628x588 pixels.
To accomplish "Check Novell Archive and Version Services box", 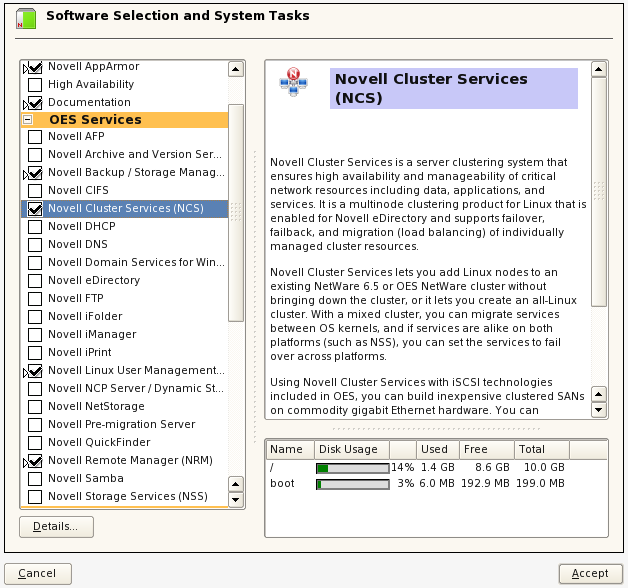I will 35,155.
